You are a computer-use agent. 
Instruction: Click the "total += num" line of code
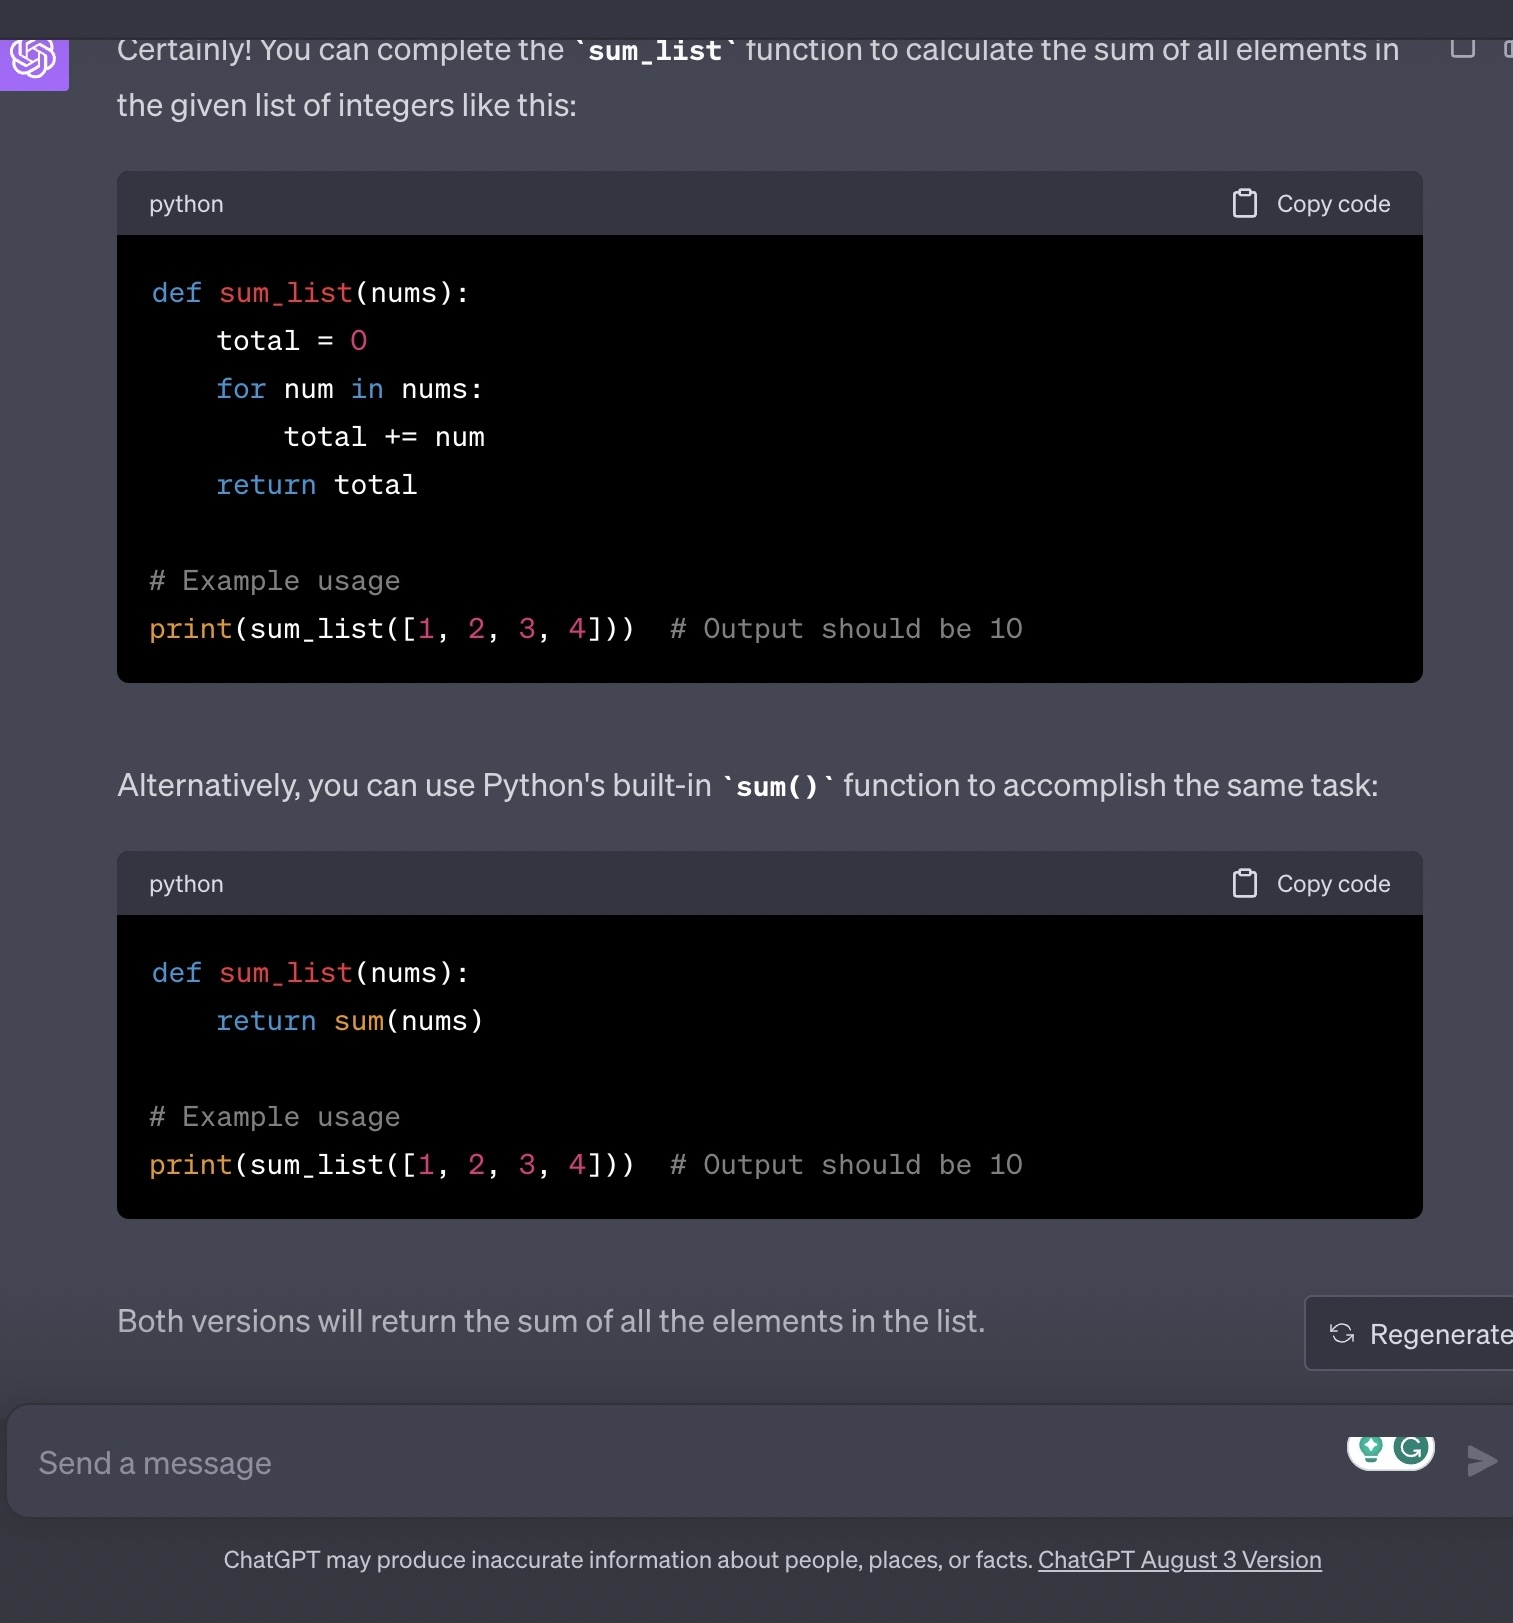tap(384, 437)
